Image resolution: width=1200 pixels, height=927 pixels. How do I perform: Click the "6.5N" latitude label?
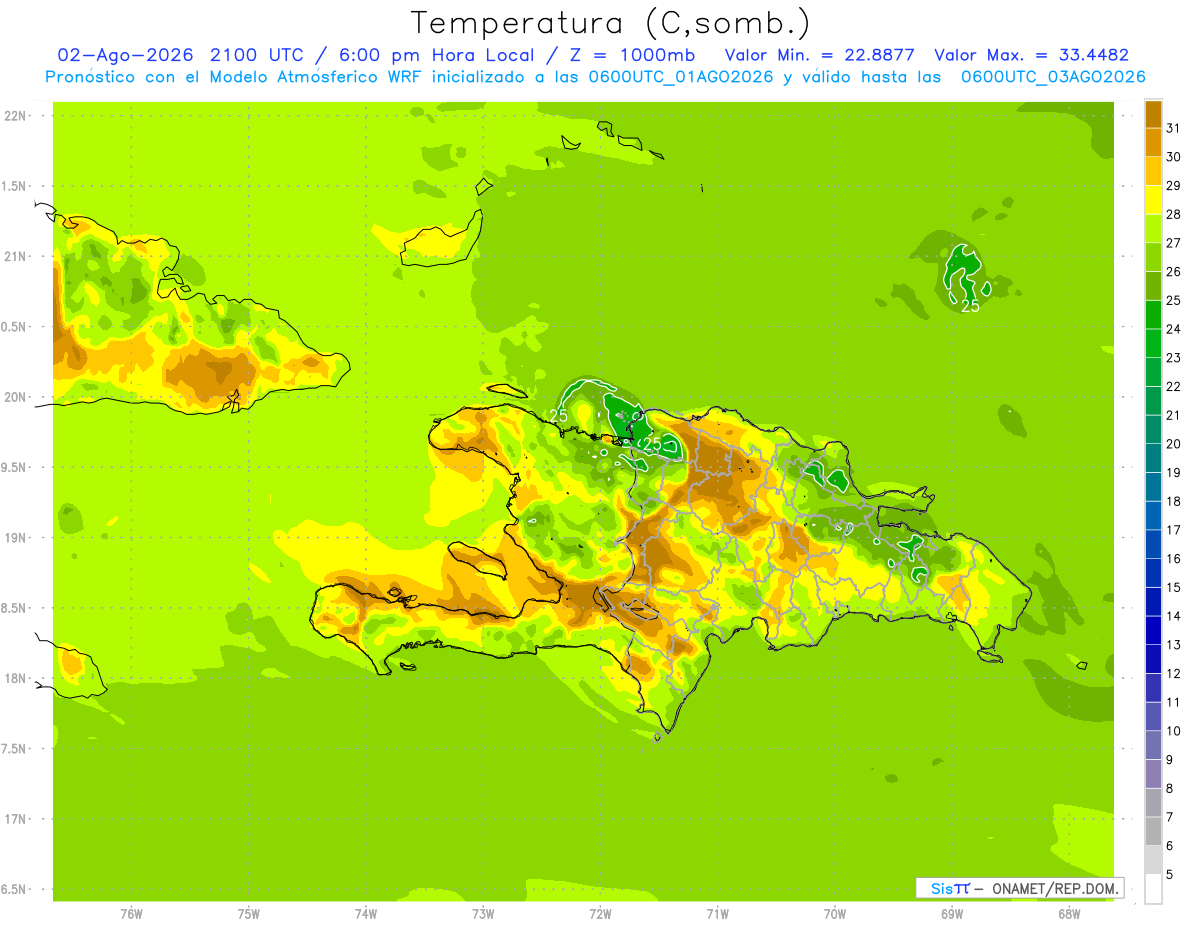[14, 889]
